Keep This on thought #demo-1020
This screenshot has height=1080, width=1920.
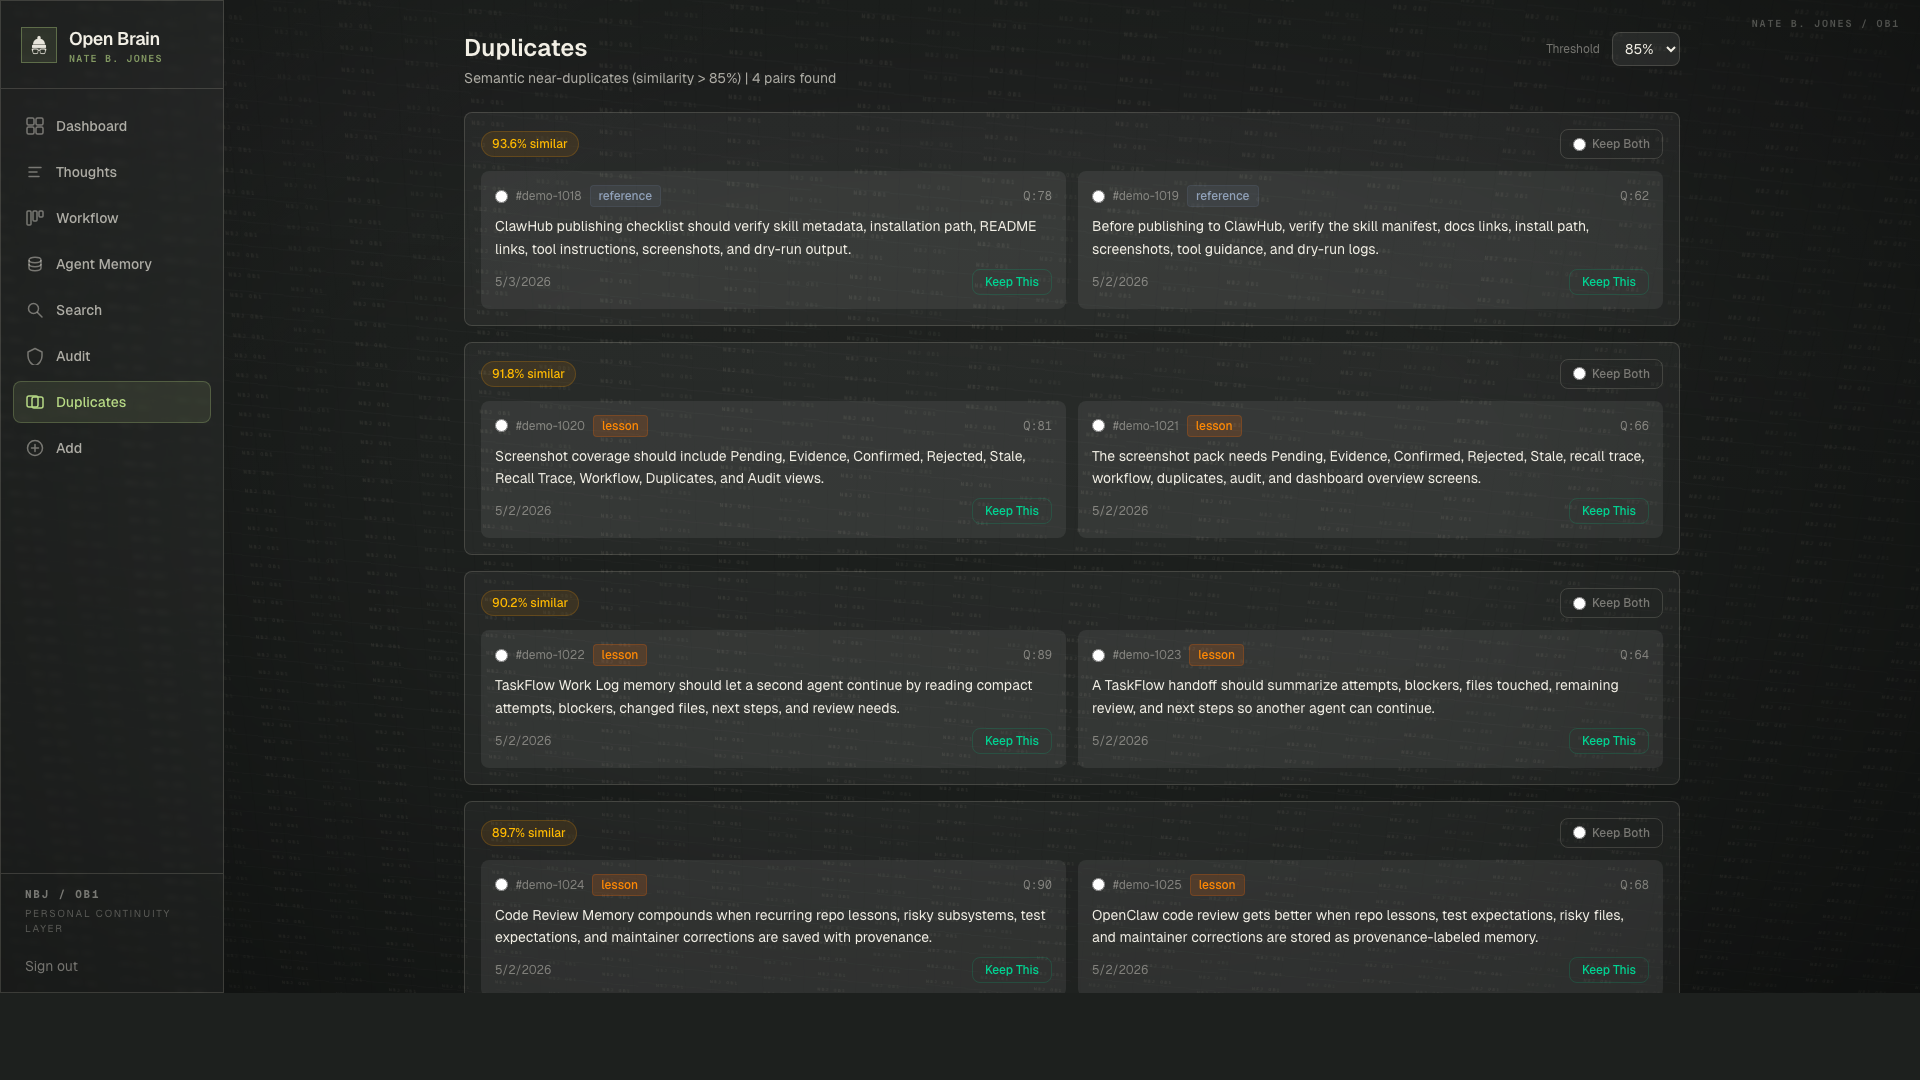pos(1011,511)
